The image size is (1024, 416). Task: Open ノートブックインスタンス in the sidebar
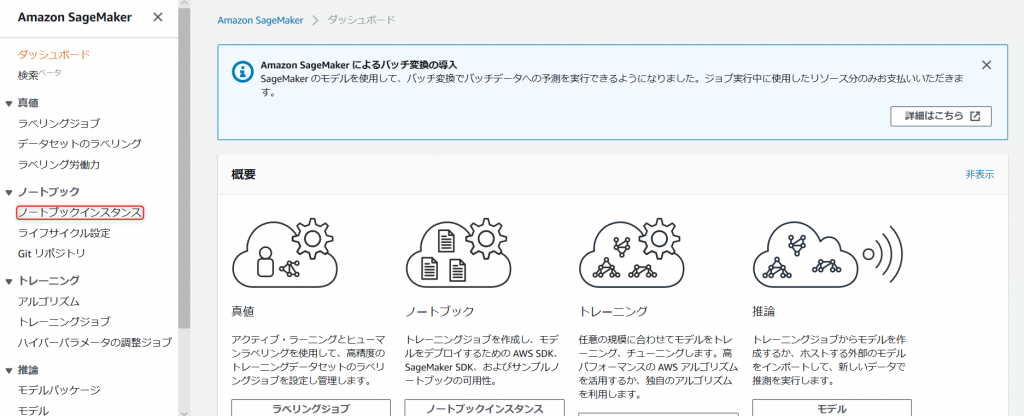pyautogui.click(x=80, y=212)
